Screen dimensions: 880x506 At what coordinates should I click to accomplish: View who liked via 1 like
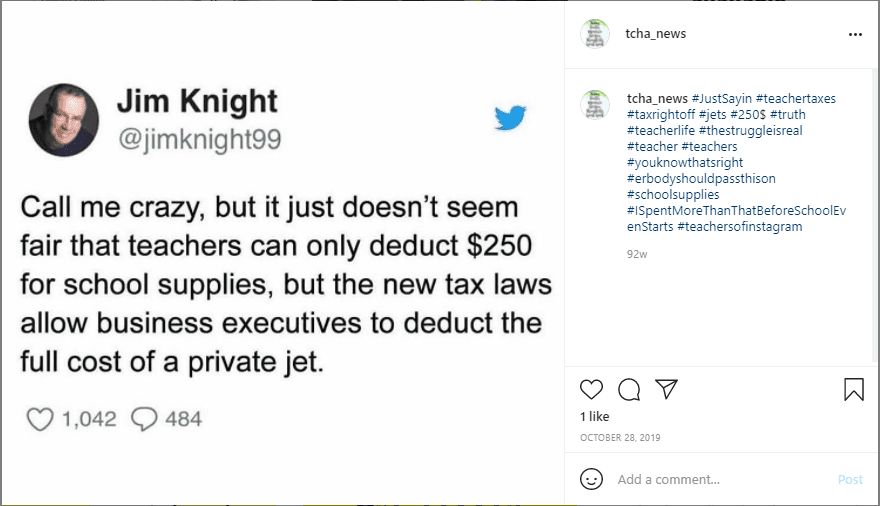(595, 416)
